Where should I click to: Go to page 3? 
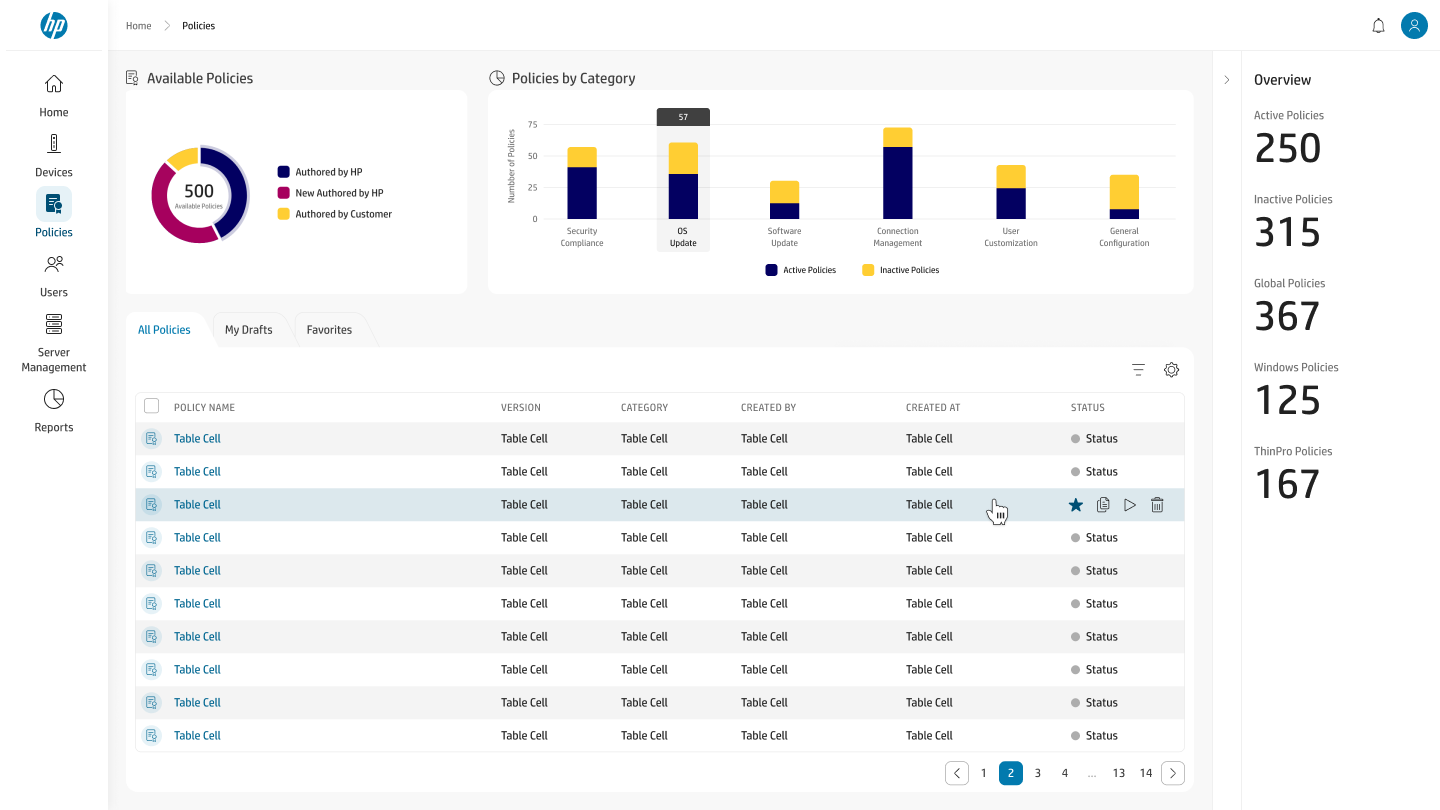(1038, 773)
